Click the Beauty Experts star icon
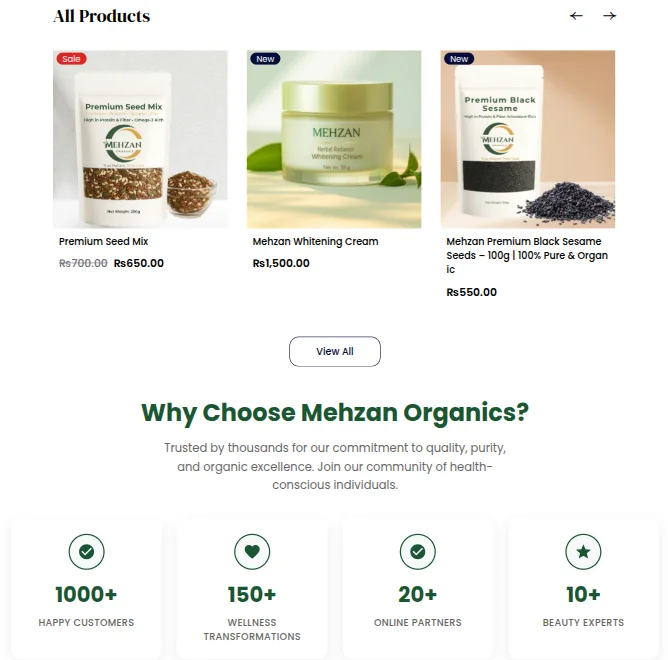Viewport: 668px width, 660px height. 583,551
